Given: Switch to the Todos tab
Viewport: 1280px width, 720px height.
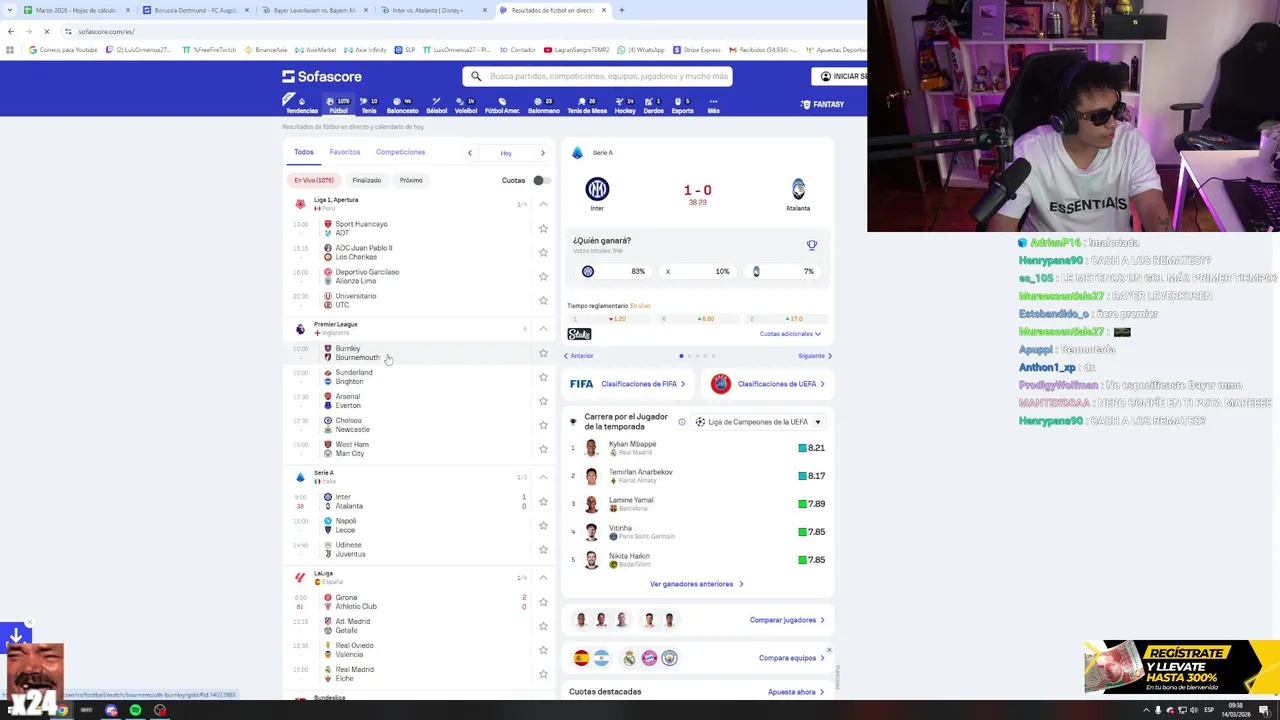Looking at the screenshot, I should coord(304,152).
